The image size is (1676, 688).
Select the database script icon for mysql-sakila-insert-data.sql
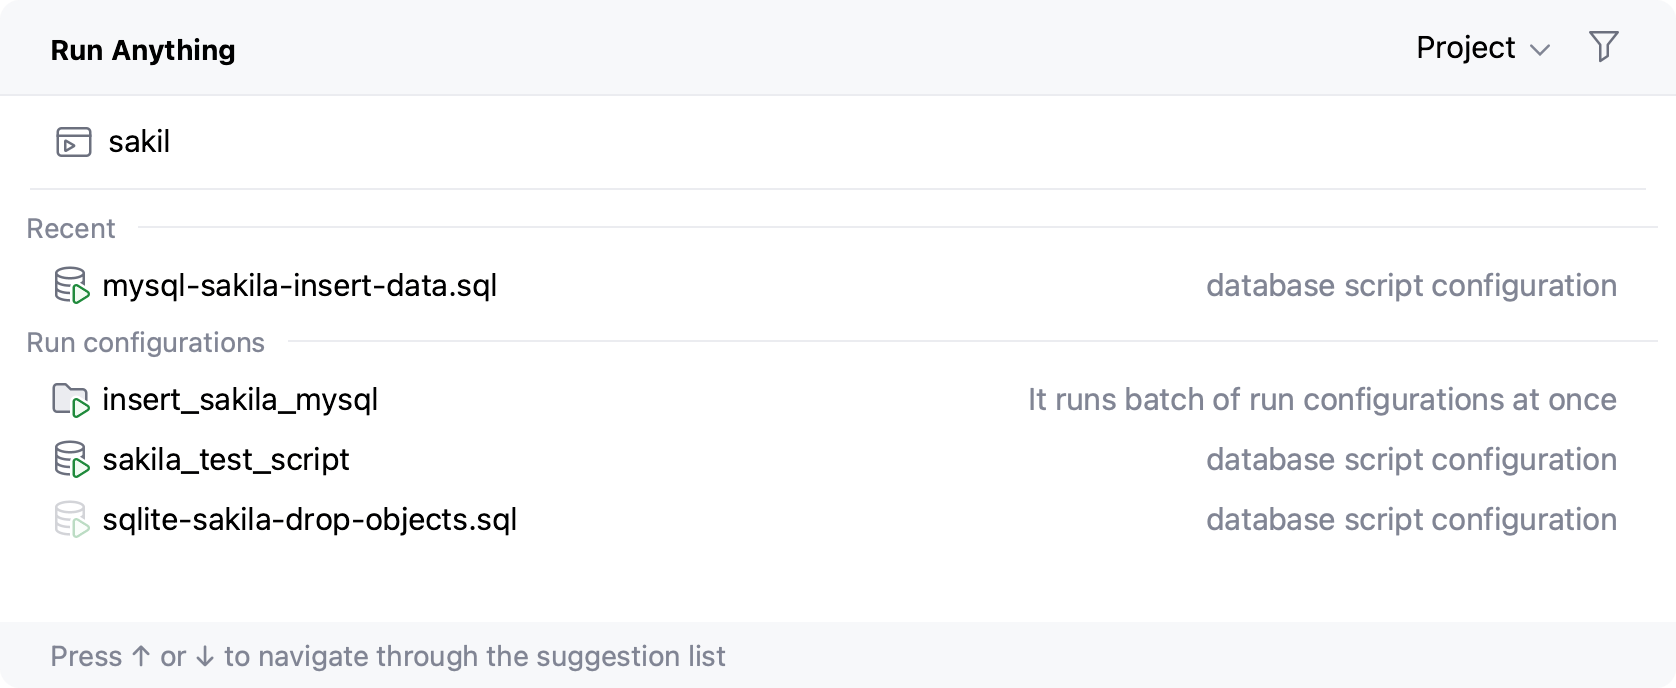click(x=71, y=285)
